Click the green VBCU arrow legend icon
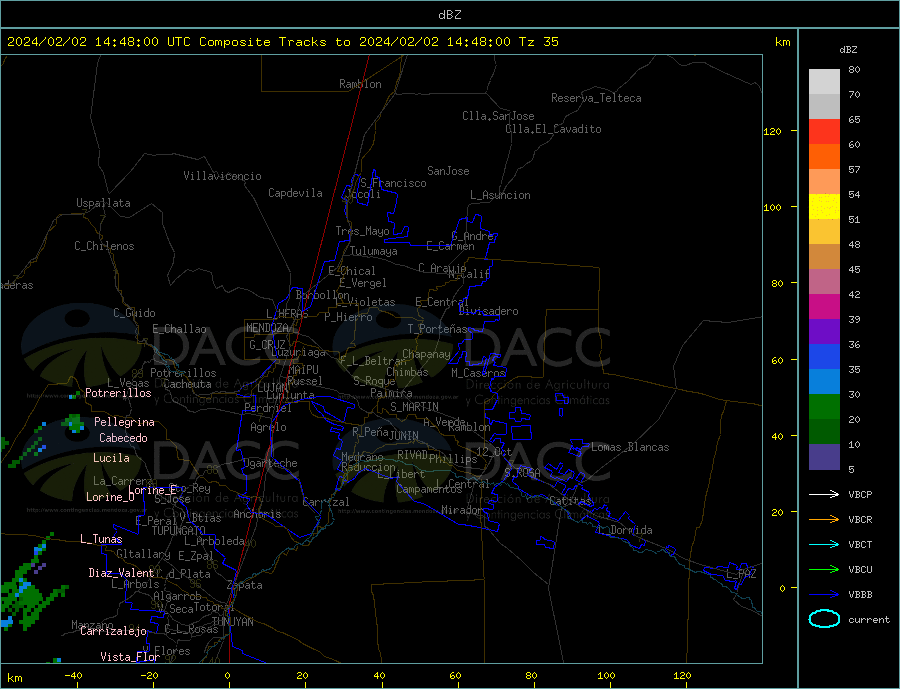This screenshot has width=900, height=689. [824, 569]
